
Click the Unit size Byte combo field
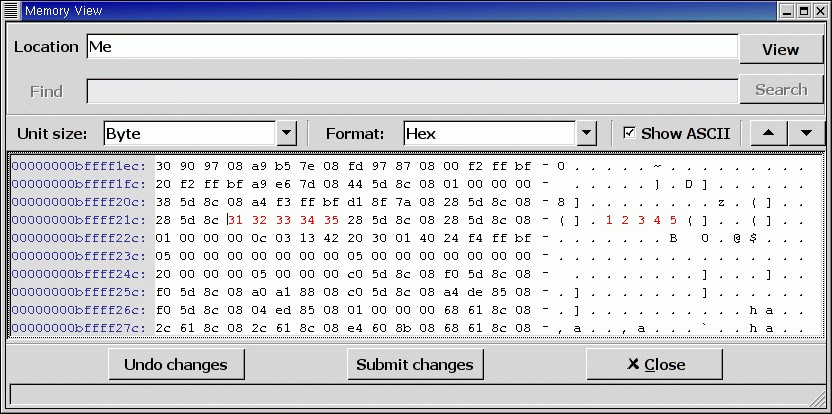tap(190, 133)
